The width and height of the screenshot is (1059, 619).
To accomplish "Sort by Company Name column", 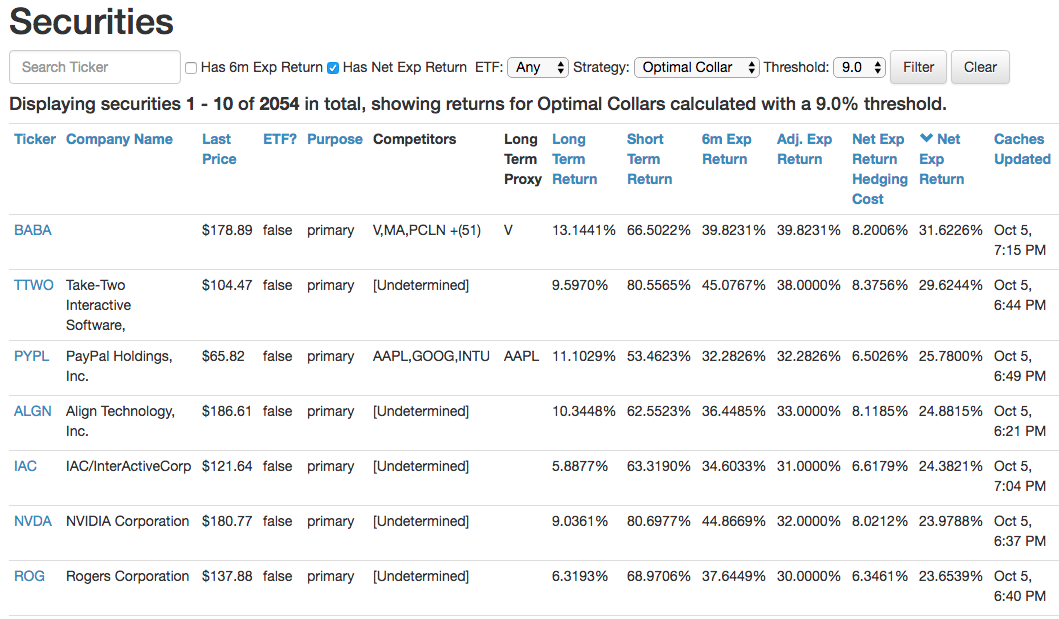I will [120, 139].
